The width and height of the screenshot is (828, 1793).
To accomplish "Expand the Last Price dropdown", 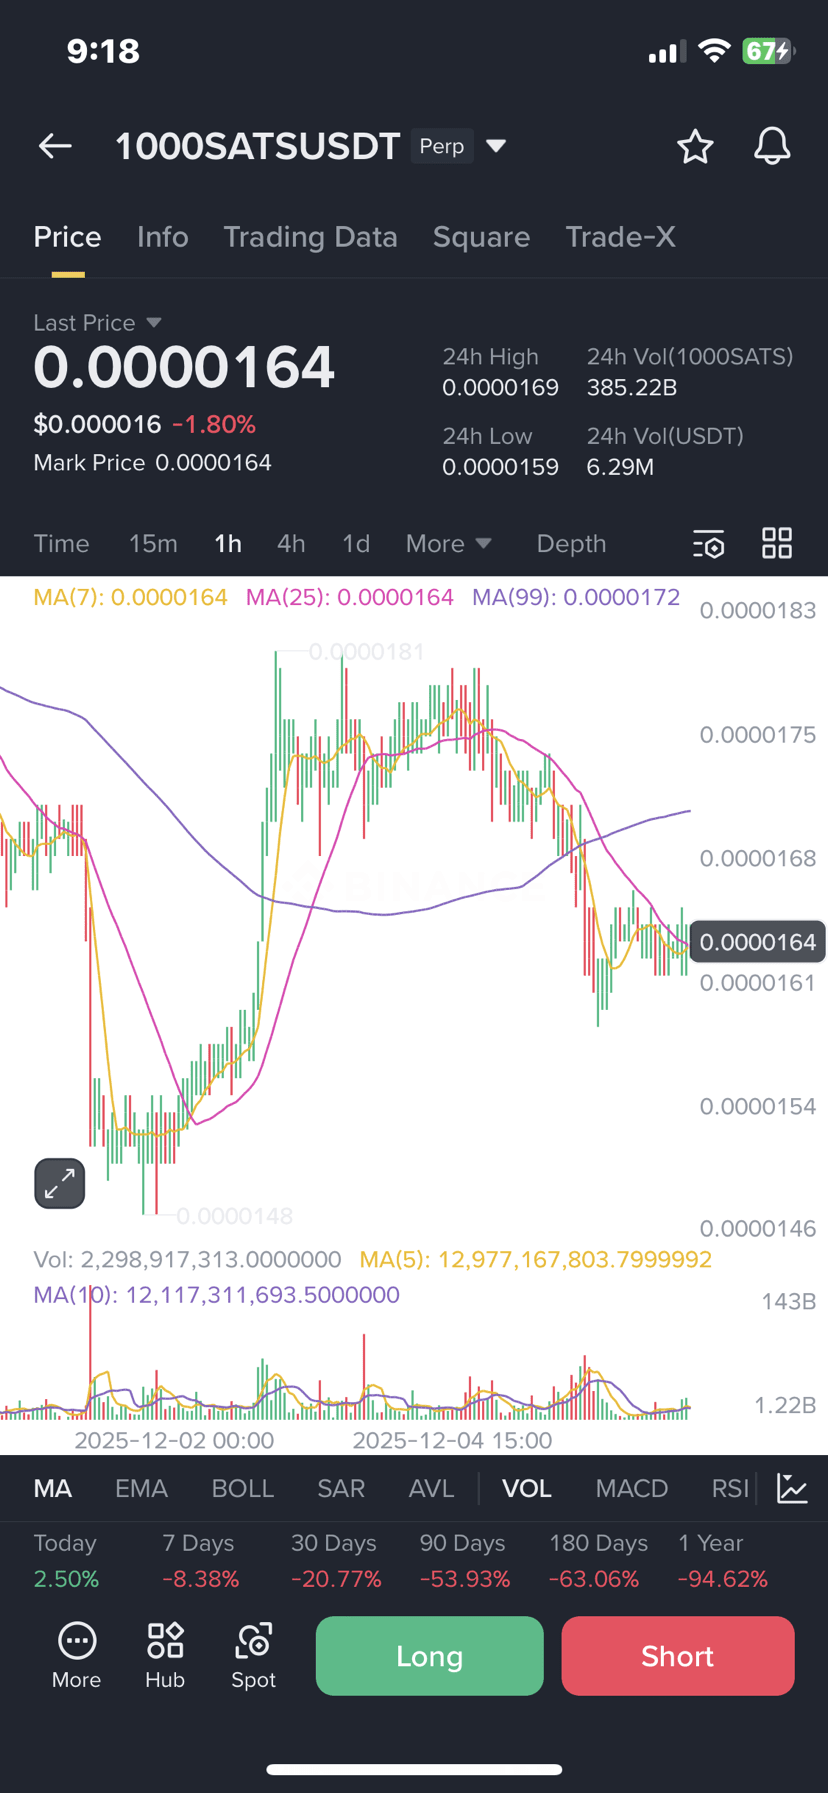I will tap(154, 322).
